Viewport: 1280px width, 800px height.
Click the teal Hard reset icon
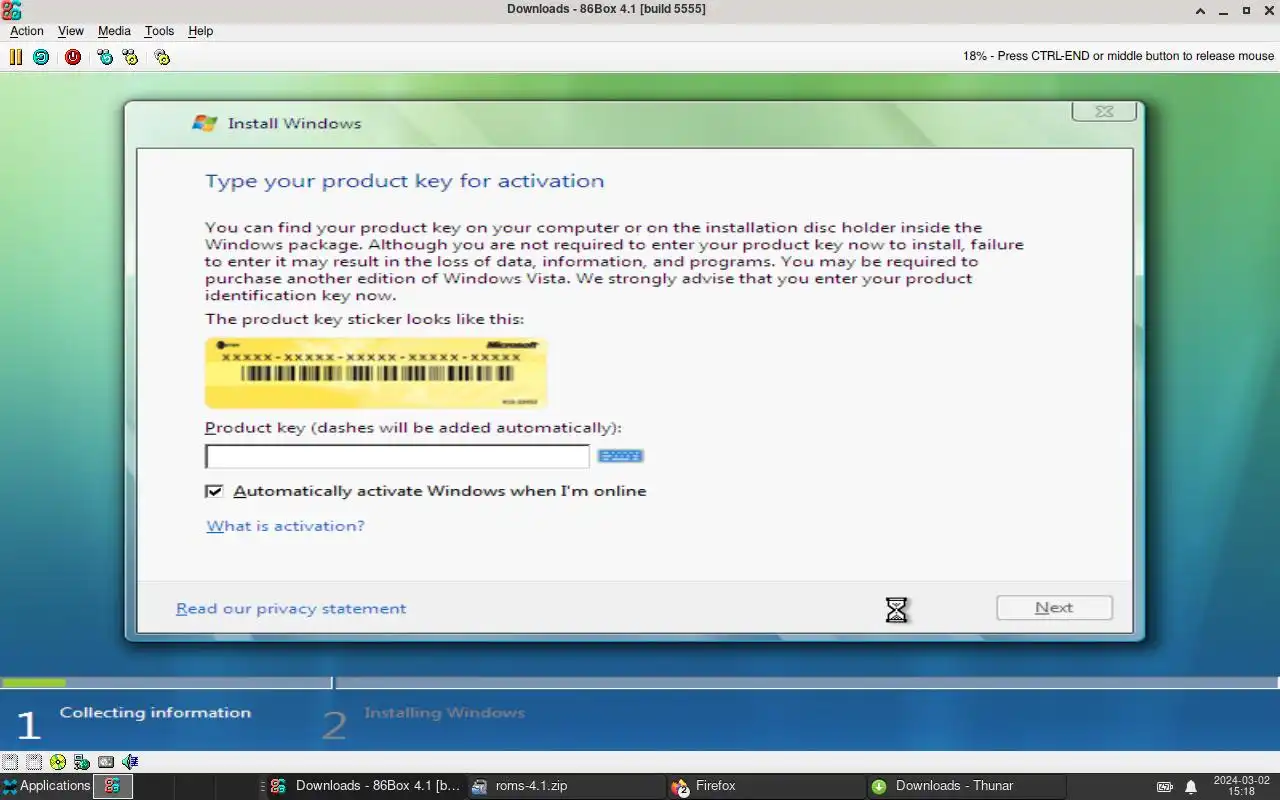pos(40,57)
